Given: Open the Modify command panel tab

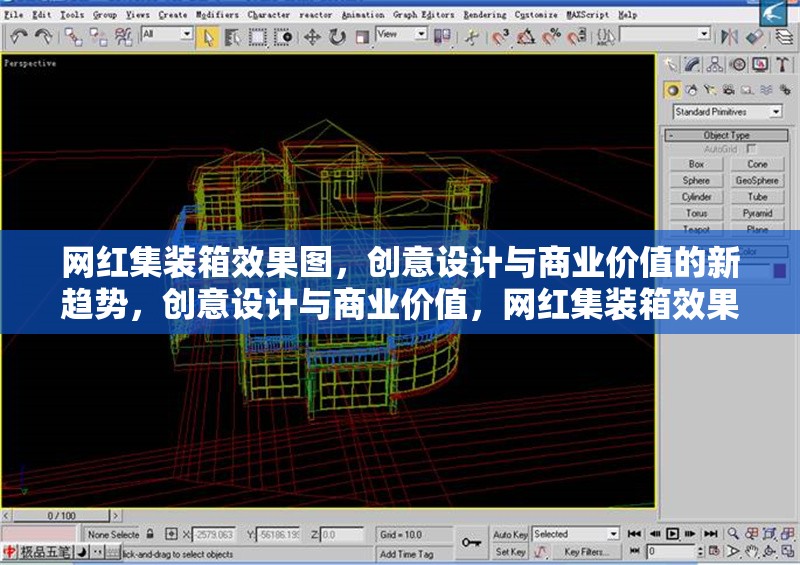Looking at the screenshot, I should tap(693, 65).
